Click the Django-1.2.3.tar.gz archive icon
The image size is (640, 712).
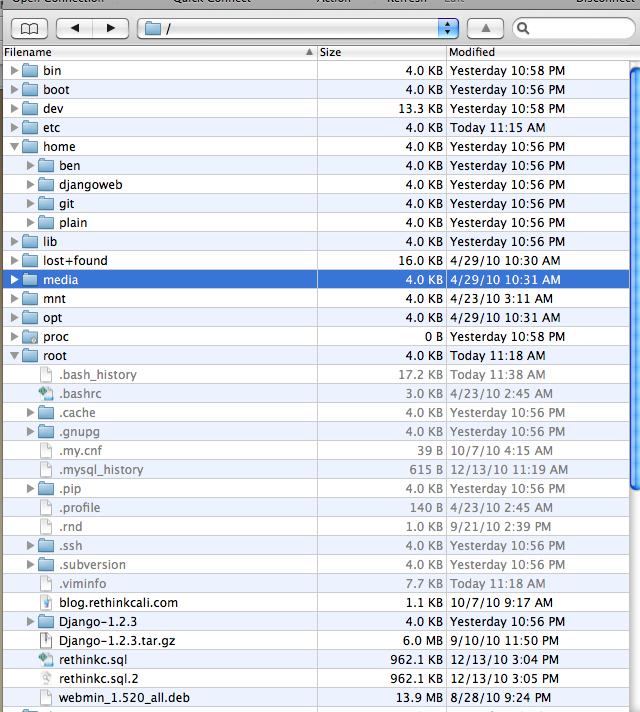(45, 641)
